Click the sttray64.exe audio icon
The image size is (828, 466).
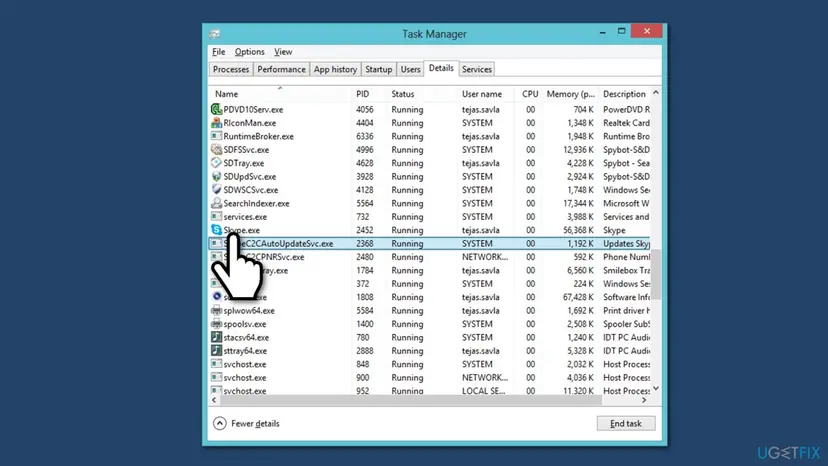(x=216, y=350)
